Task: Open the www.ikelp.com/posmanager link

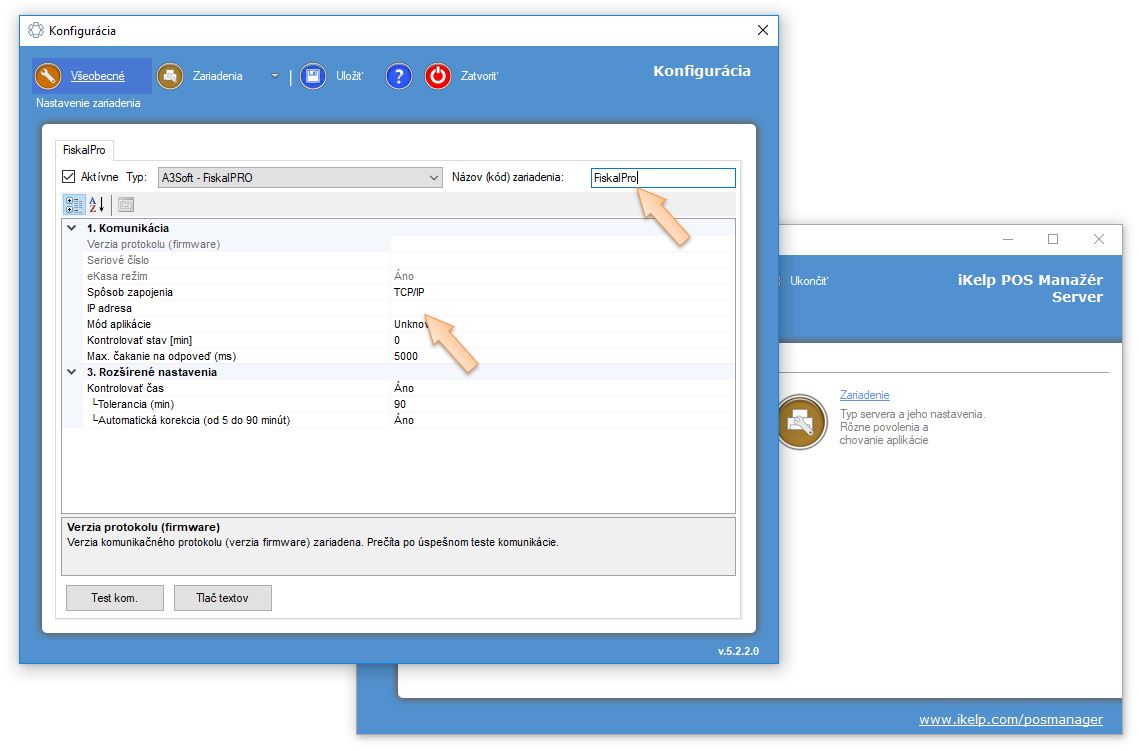Action: pos(1011,719)
